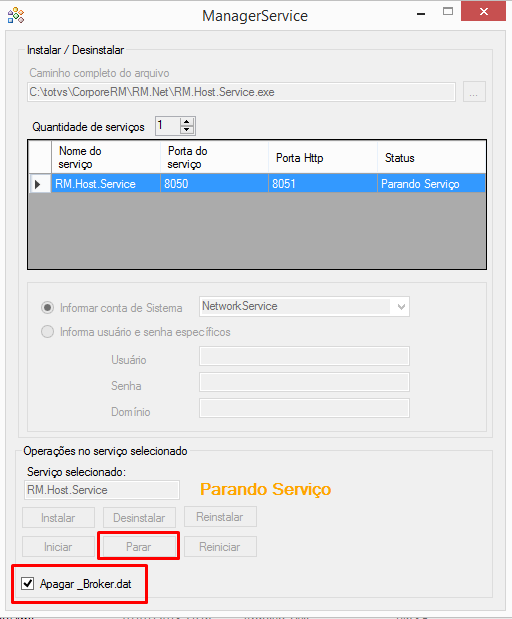Click the ManagerService app icon in title bar
Image resolution: width=512 pixels, height=619 pixels.
tap(16, 15)
